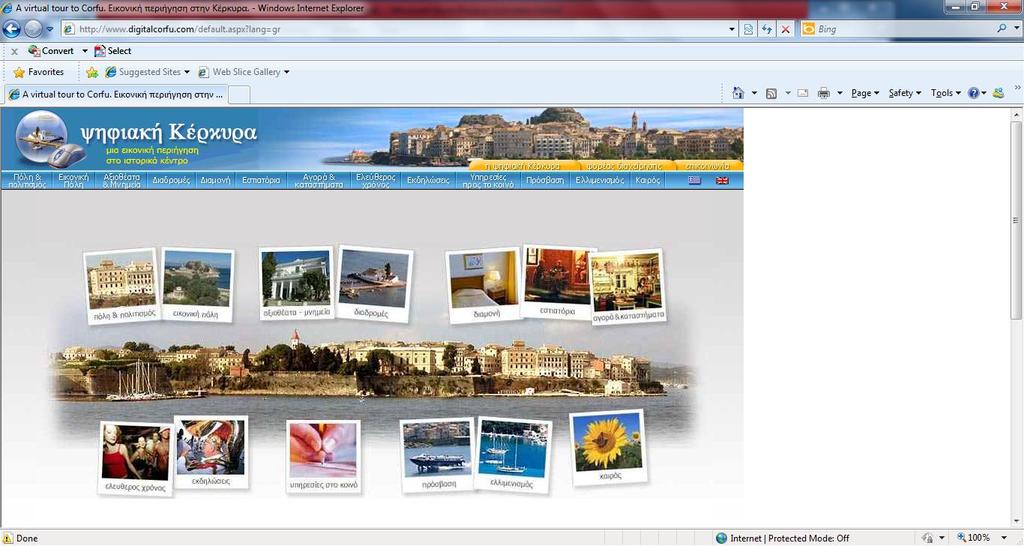Image resolution: width=1024 pixels, height=546 pixels.
Task: Click the Select toolbar button
Action: click(113, 51)
